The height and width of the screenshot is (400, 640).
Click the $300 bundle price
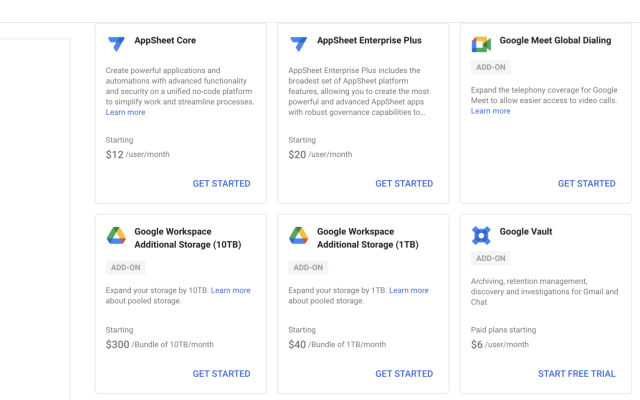tap(160, 344)
